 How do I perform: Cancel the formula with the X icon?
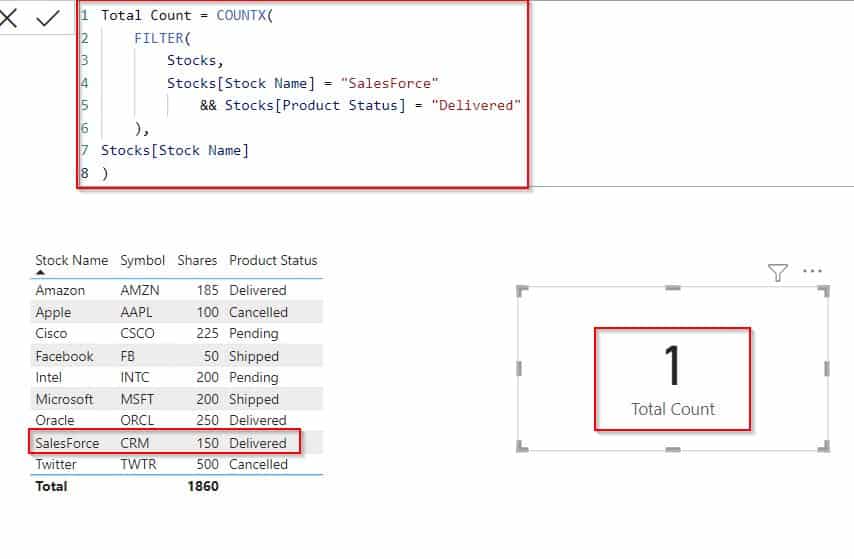8,18
